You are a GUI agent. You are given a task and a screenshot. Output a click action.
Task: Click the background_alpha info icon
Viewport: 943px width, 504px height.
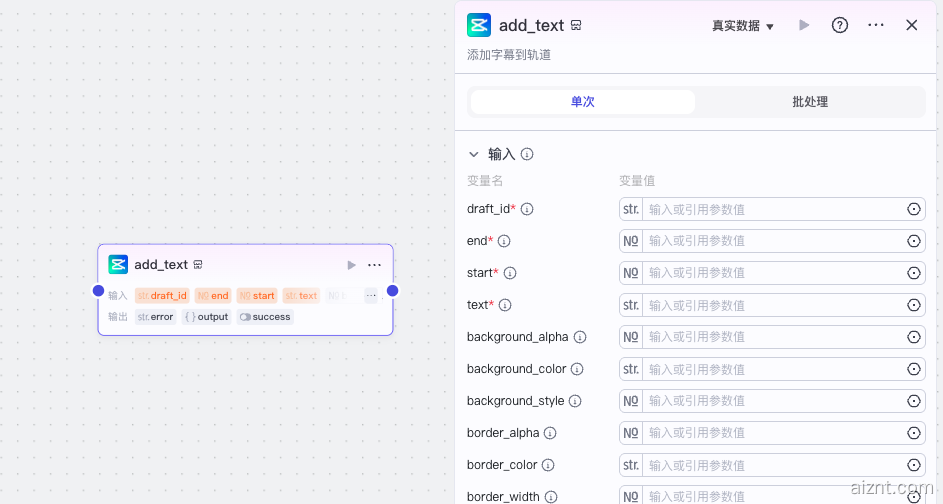coord(580,337)
